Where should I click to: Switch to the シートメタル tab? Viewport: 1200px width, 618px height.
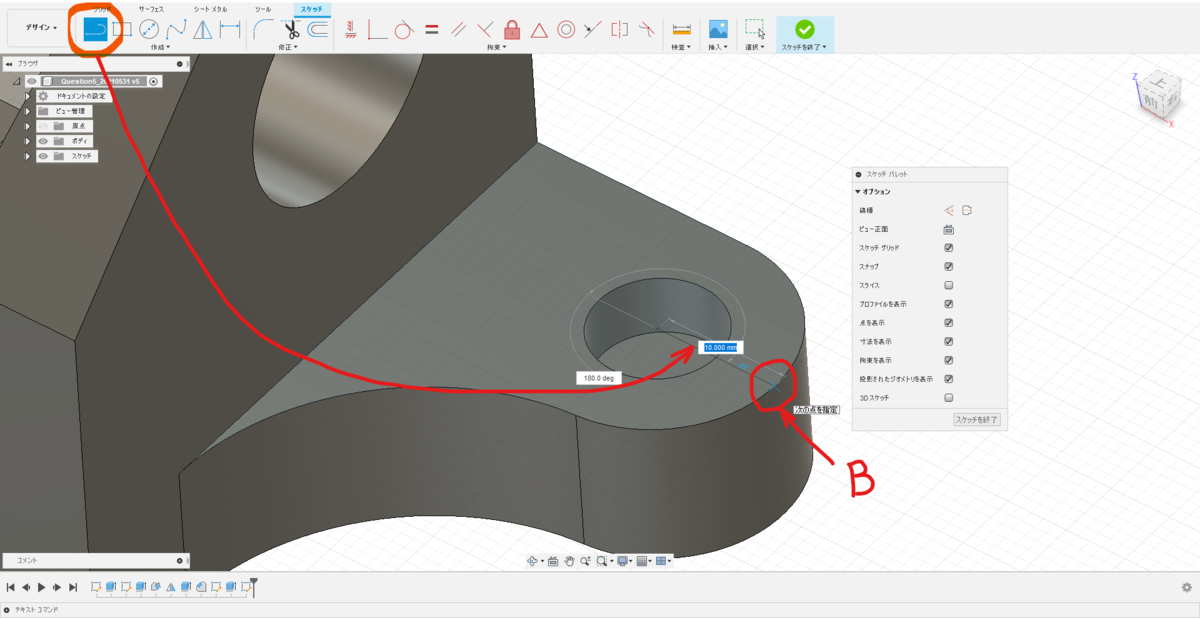(x=210, y=8)
